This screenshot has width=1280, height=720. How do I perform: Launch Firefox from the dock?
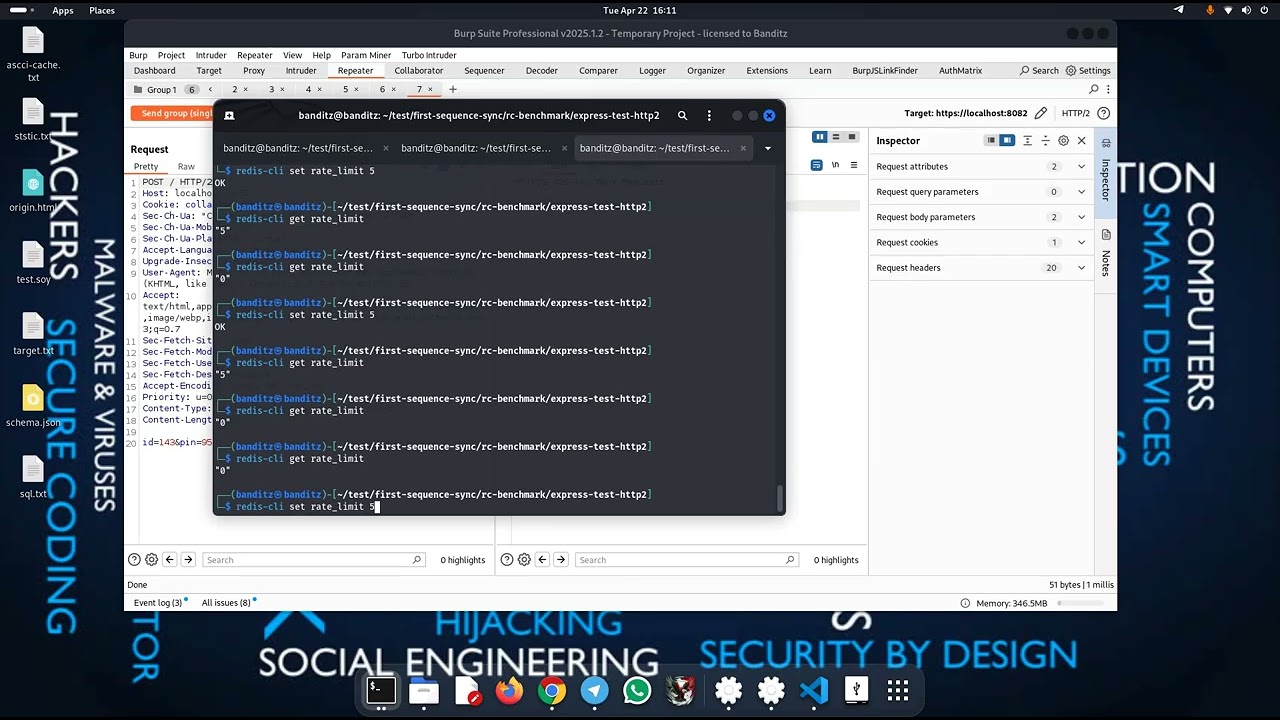509,690
